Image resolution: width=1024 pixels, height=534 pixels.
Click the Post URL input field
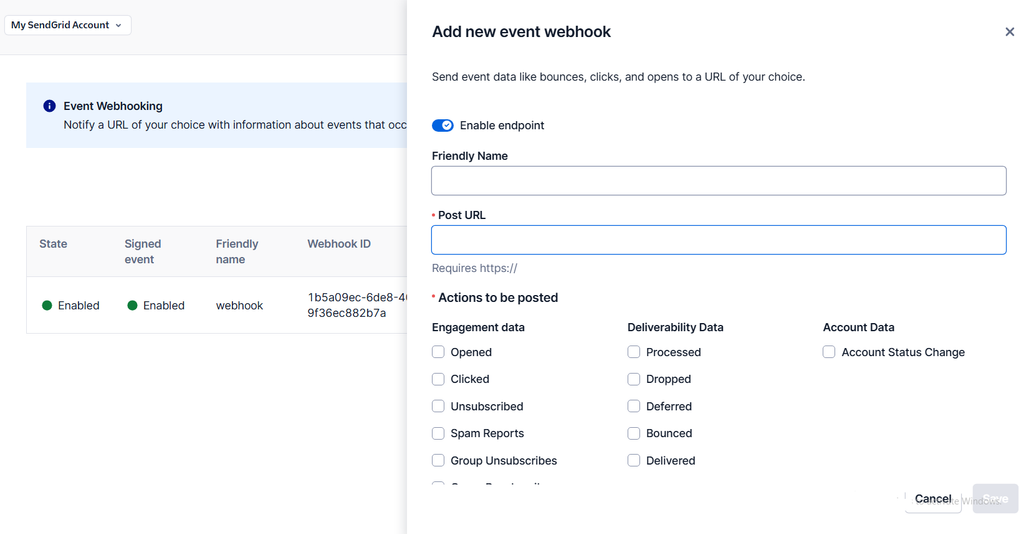coord(718,240)
